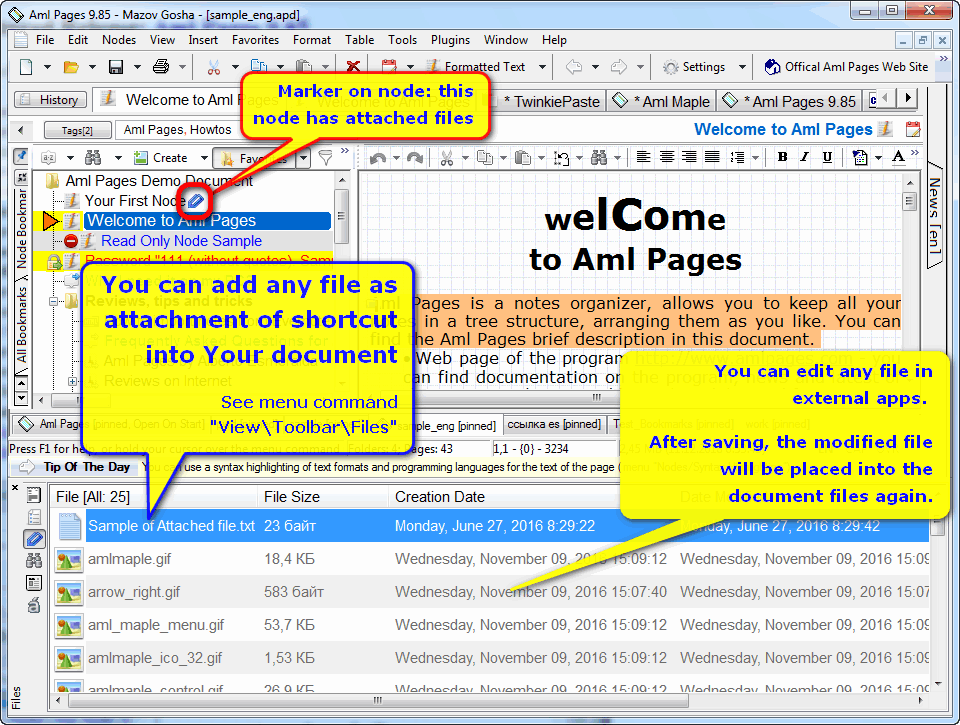The width and height of the screenshot is (960, 725).
Task: Toggle the pin button above the bookmarks sidebar
Action: 21,157
